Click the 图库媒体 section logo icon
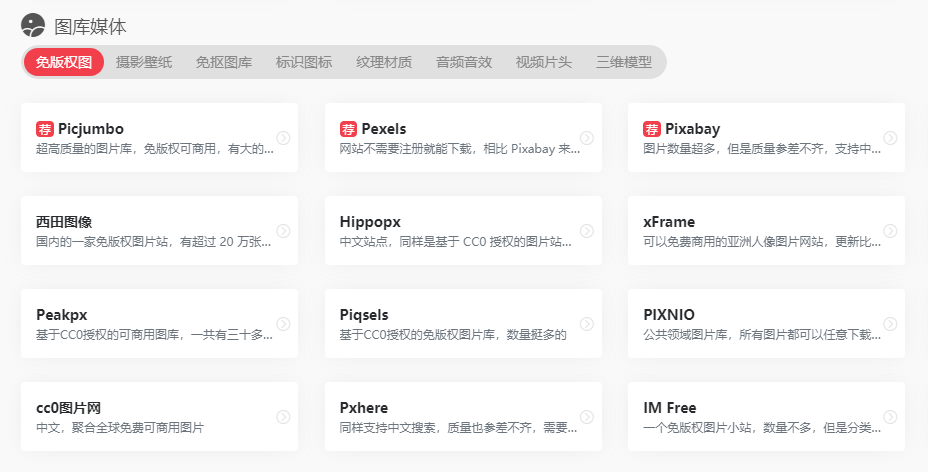 (x=33, y=25)
